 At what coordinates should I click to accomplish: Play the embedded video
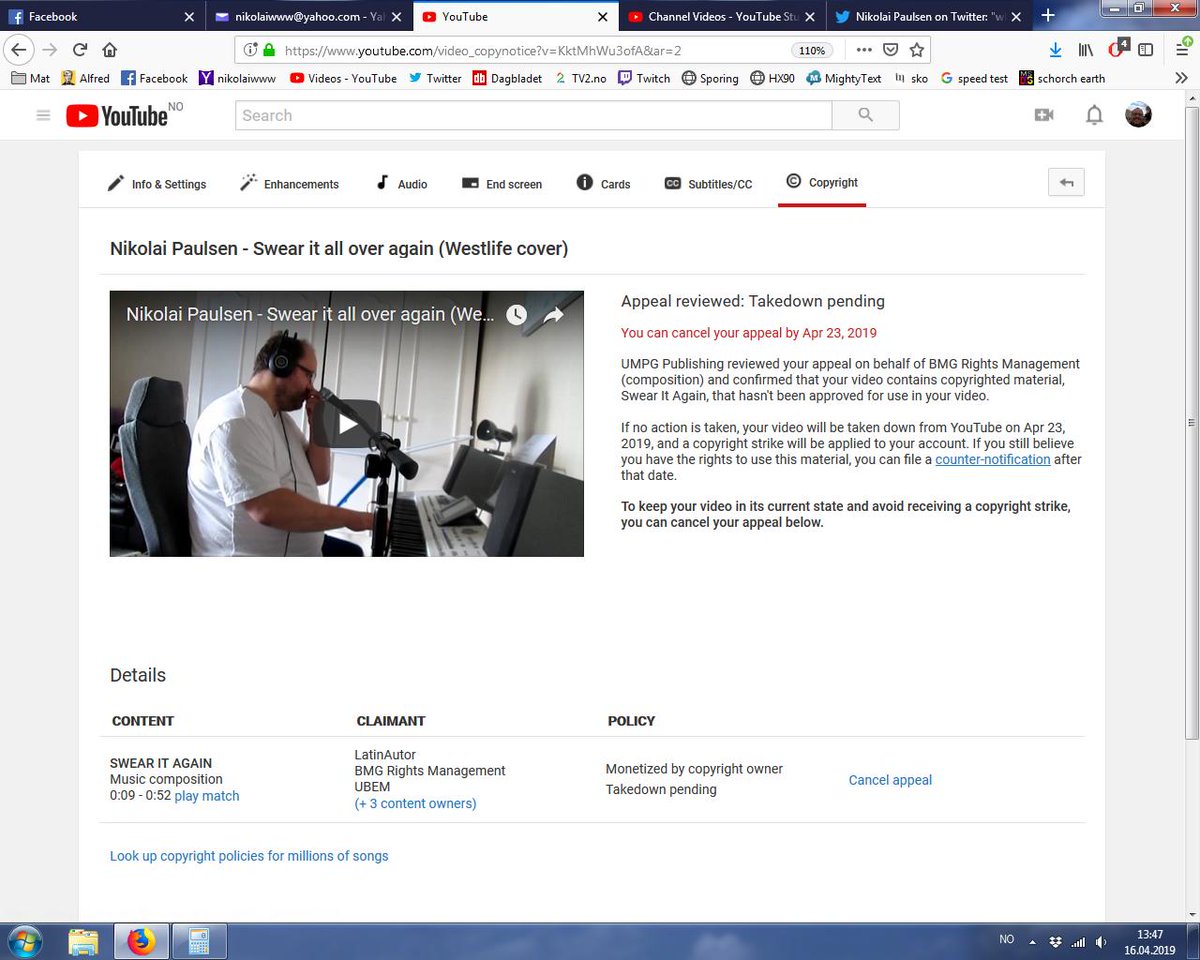[347, 424]
